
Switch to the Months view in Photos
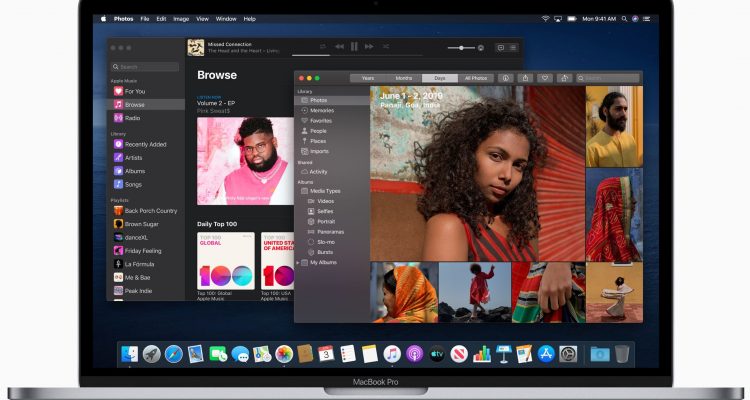pos(404,78)
